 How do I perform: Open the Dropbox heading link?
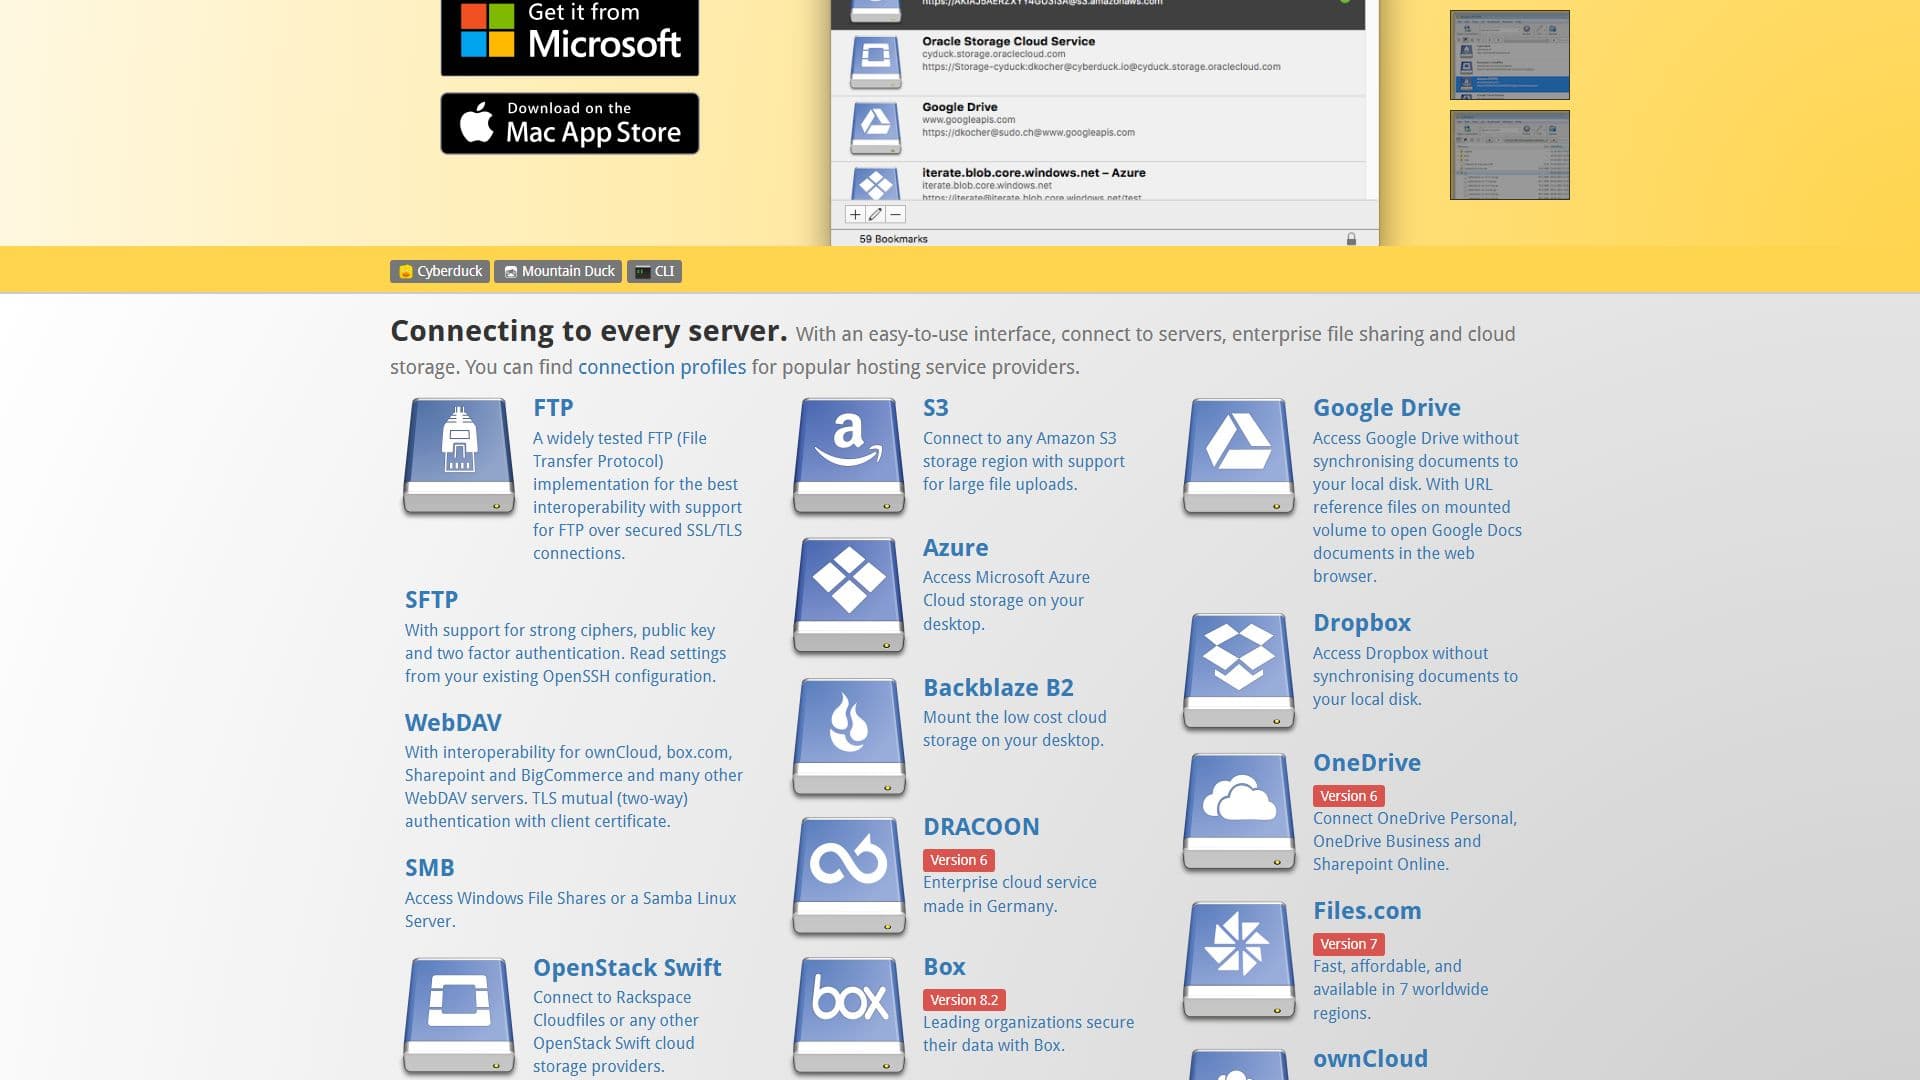point(1362,623)
